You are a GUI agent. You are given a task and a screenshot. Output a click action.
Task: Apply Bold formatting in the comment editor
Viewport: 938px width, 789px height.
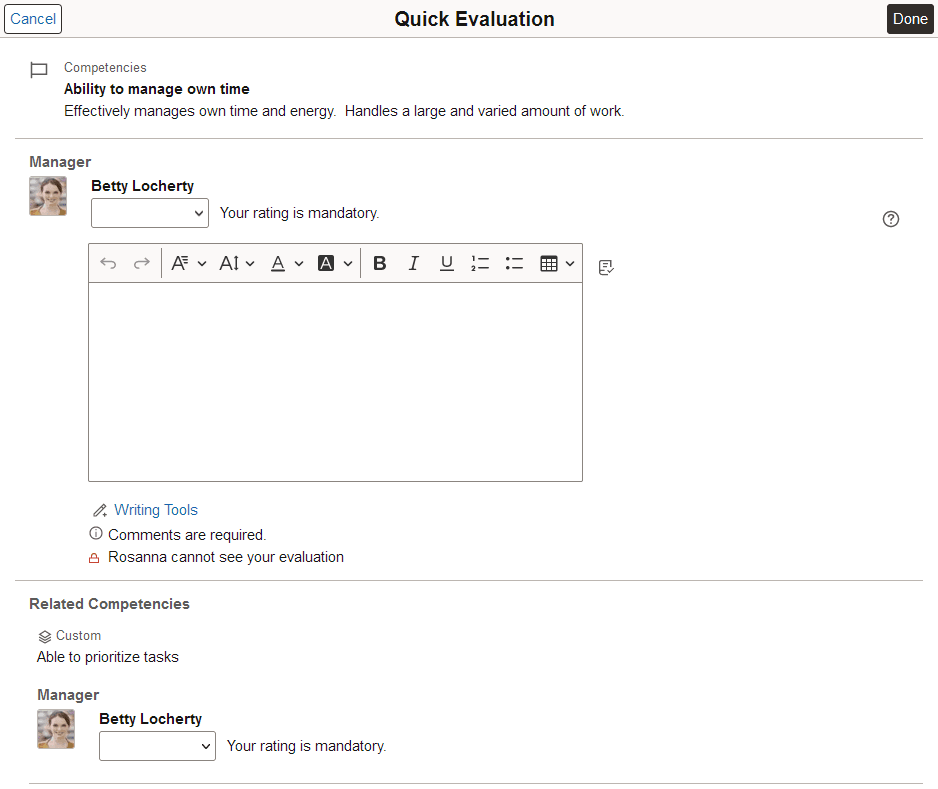tap(380, 262)
